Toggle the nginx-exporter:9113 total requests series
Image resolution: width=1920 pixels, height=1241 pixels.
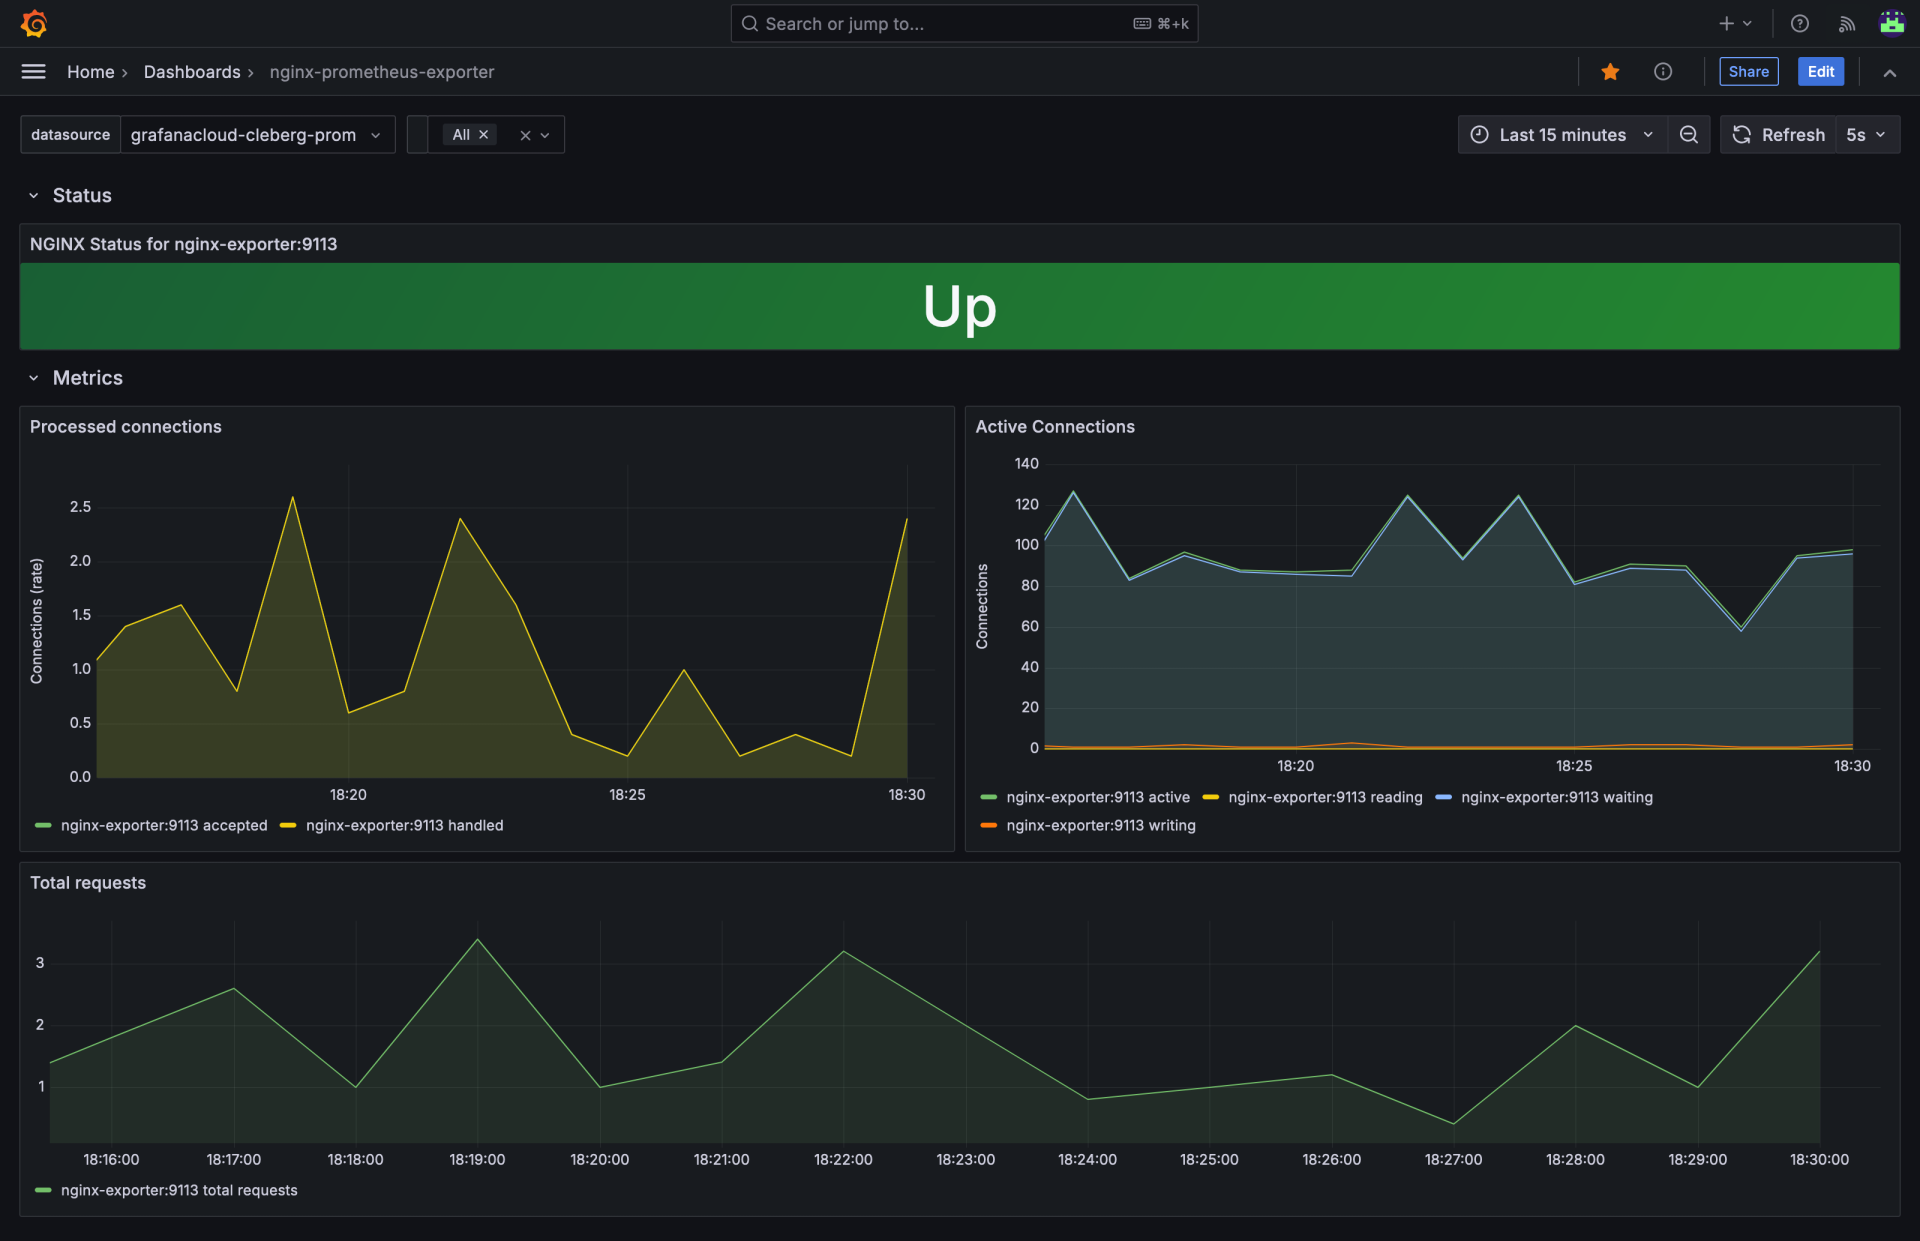pyautogui.click(x=180, y=1190)
